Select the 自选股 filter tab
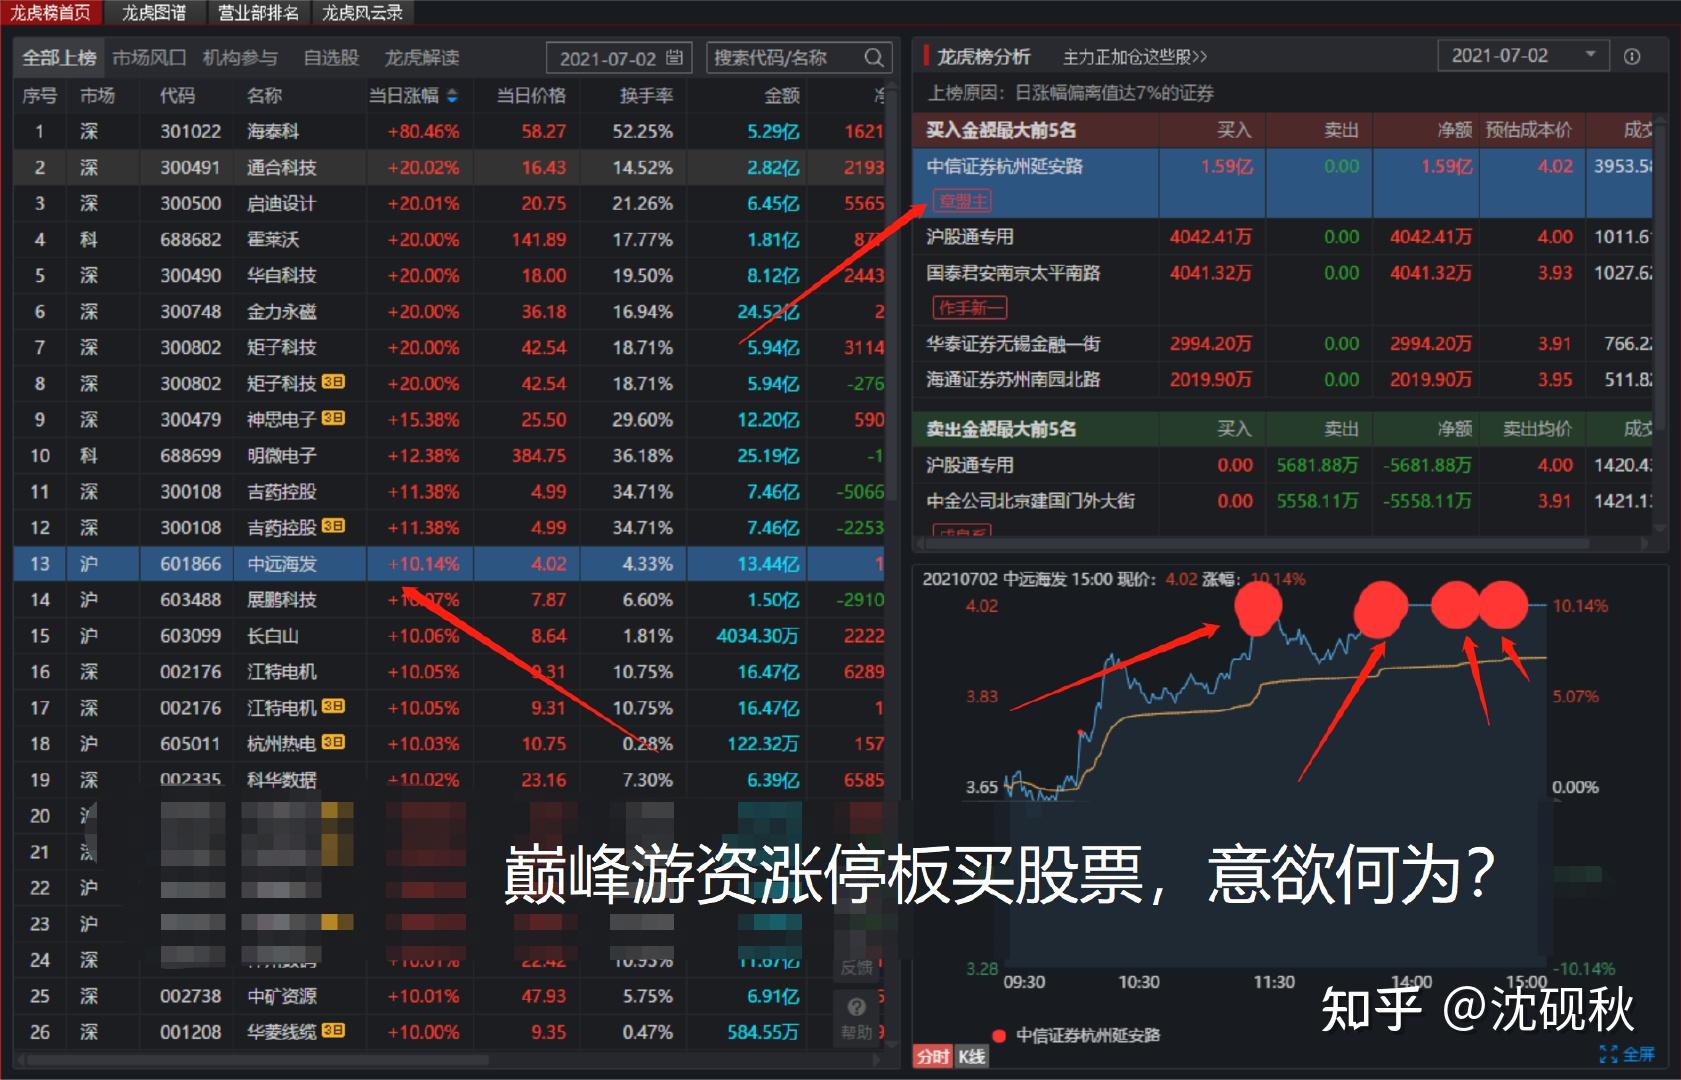1681x1080 pixels. (331, 58)
